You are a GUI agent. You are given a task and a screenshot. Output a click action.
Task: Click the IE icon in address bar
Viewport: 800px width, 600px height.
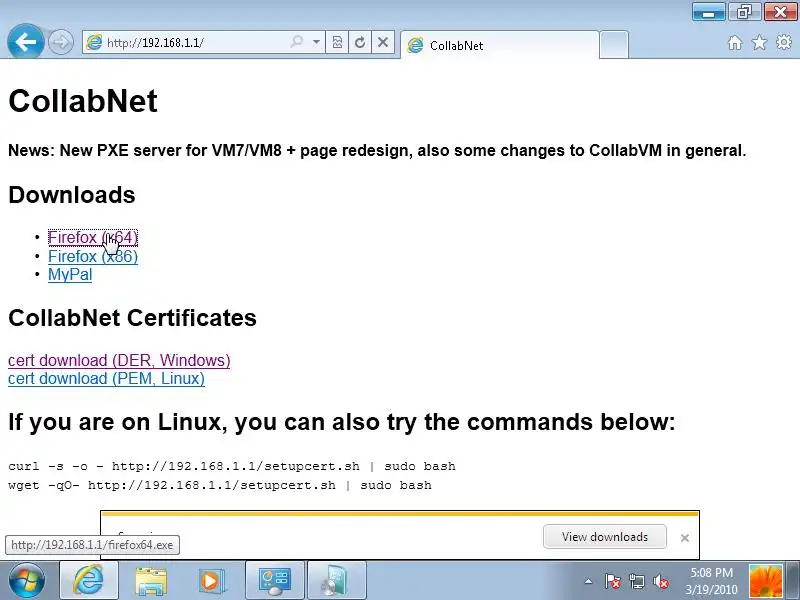click(x=94, y=42)
